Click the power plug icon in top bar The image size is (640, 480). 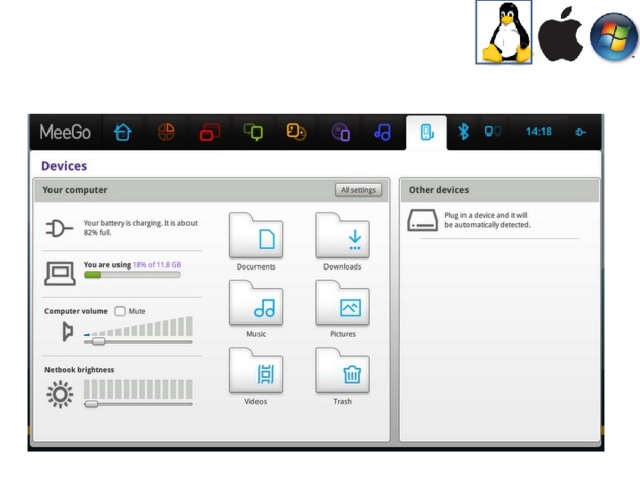coord(580,132)
